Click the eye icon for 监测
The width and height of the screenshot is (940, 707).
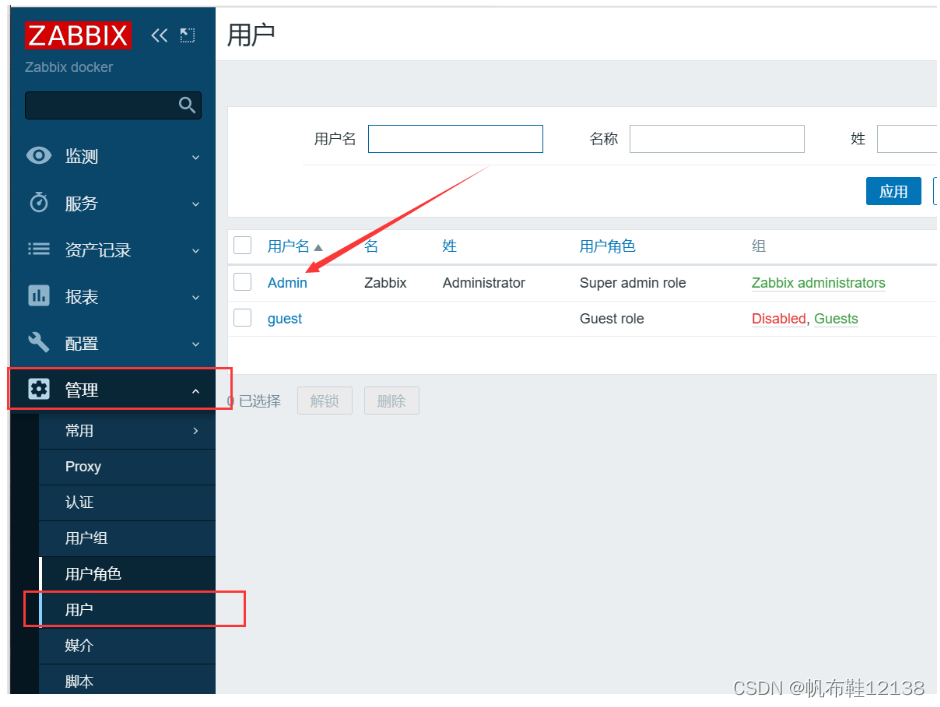tap(39, 156)
